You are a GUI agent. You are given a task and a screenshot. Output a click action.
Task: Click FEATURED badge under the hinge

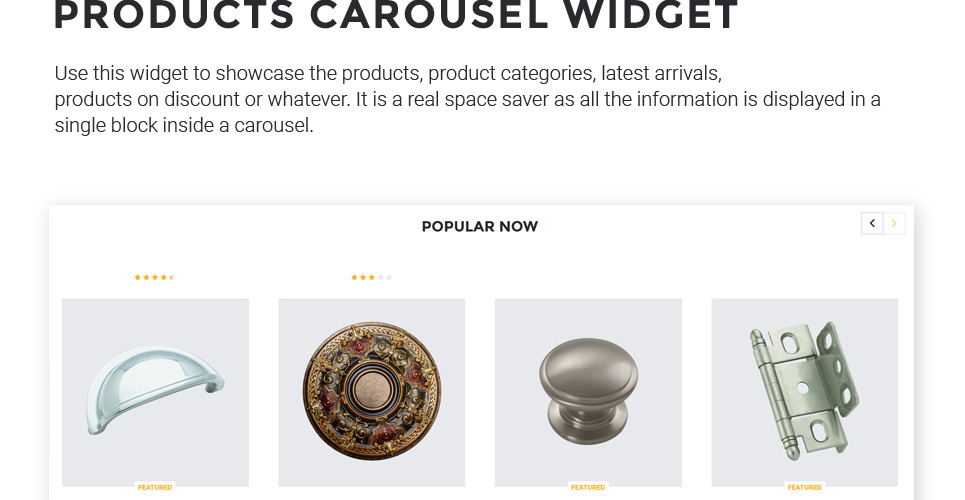point(804,487)
